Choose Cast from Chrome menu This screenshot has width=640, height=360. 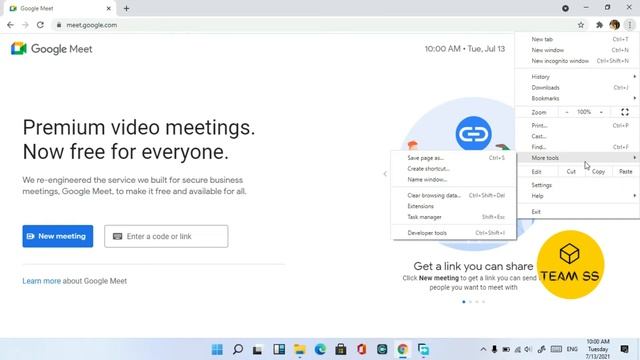[578, 136]
